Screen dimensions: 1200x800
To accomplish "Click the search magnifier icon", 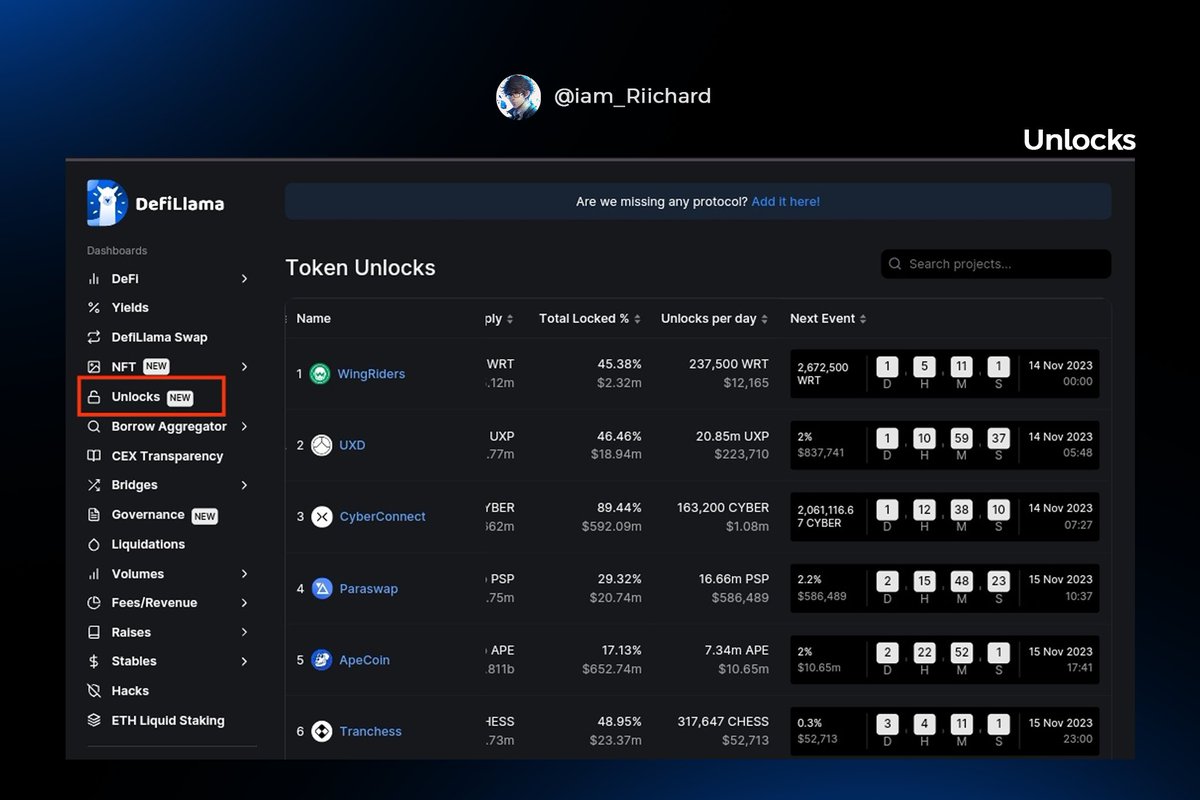I will (x=895, y=264).
